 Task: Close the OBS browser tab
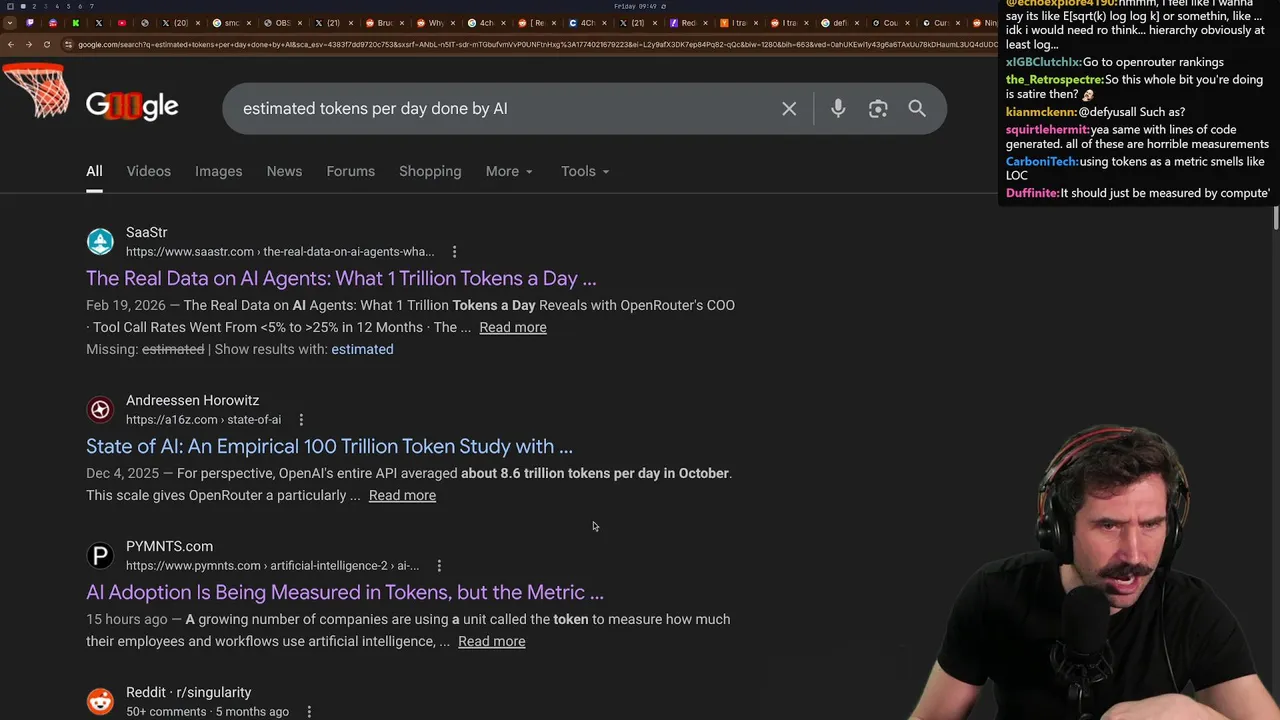(x=300, y=23)
